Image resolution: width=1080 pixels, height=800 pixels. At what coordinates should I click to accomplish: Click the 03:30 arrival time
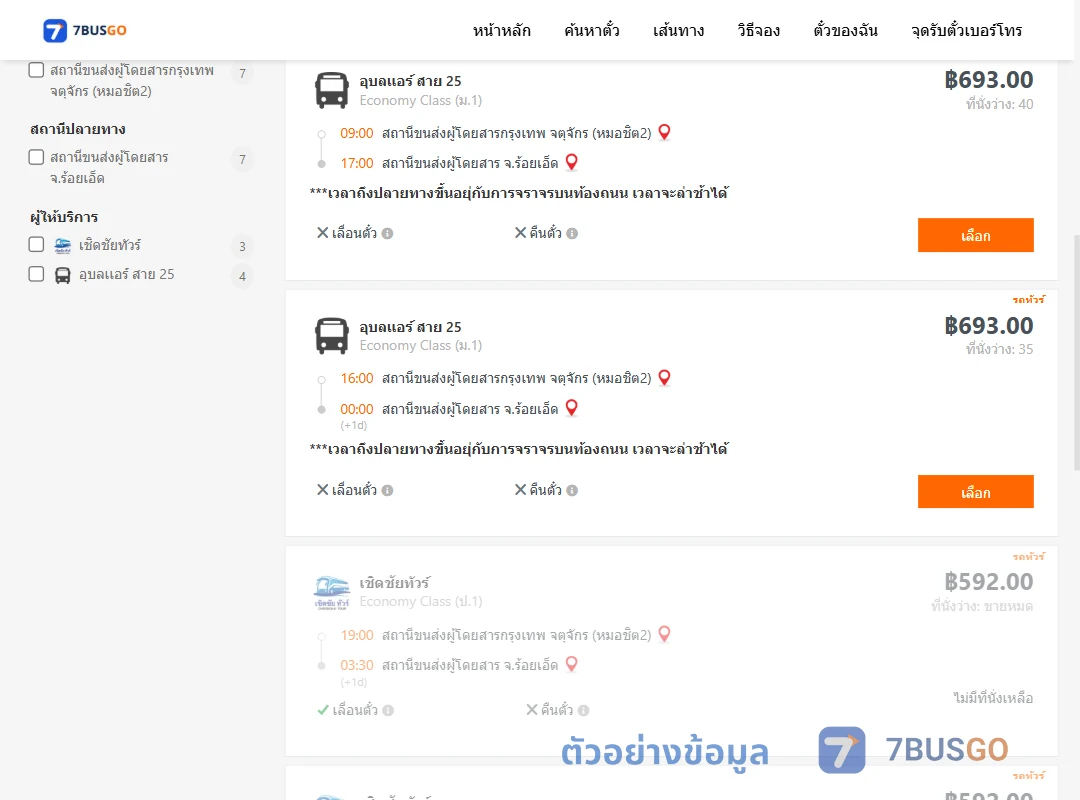click(x=357, y=665)
